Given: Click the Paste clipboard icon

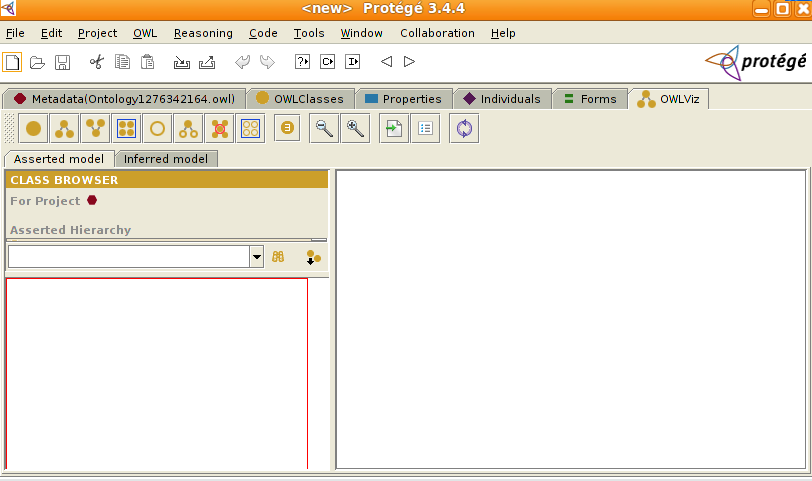Looking at the screenshot, I should point(148,62).
